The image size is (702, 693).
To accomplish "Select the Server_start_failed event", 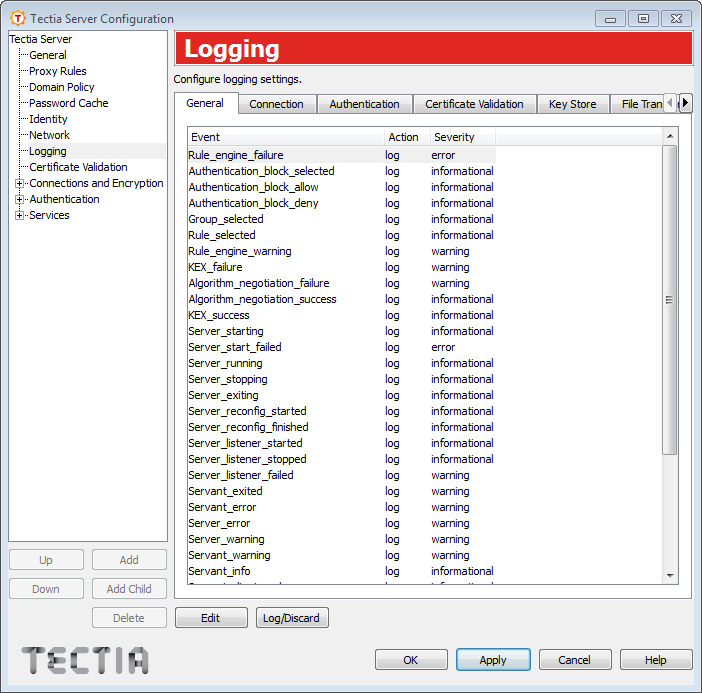I will (342, 347).
